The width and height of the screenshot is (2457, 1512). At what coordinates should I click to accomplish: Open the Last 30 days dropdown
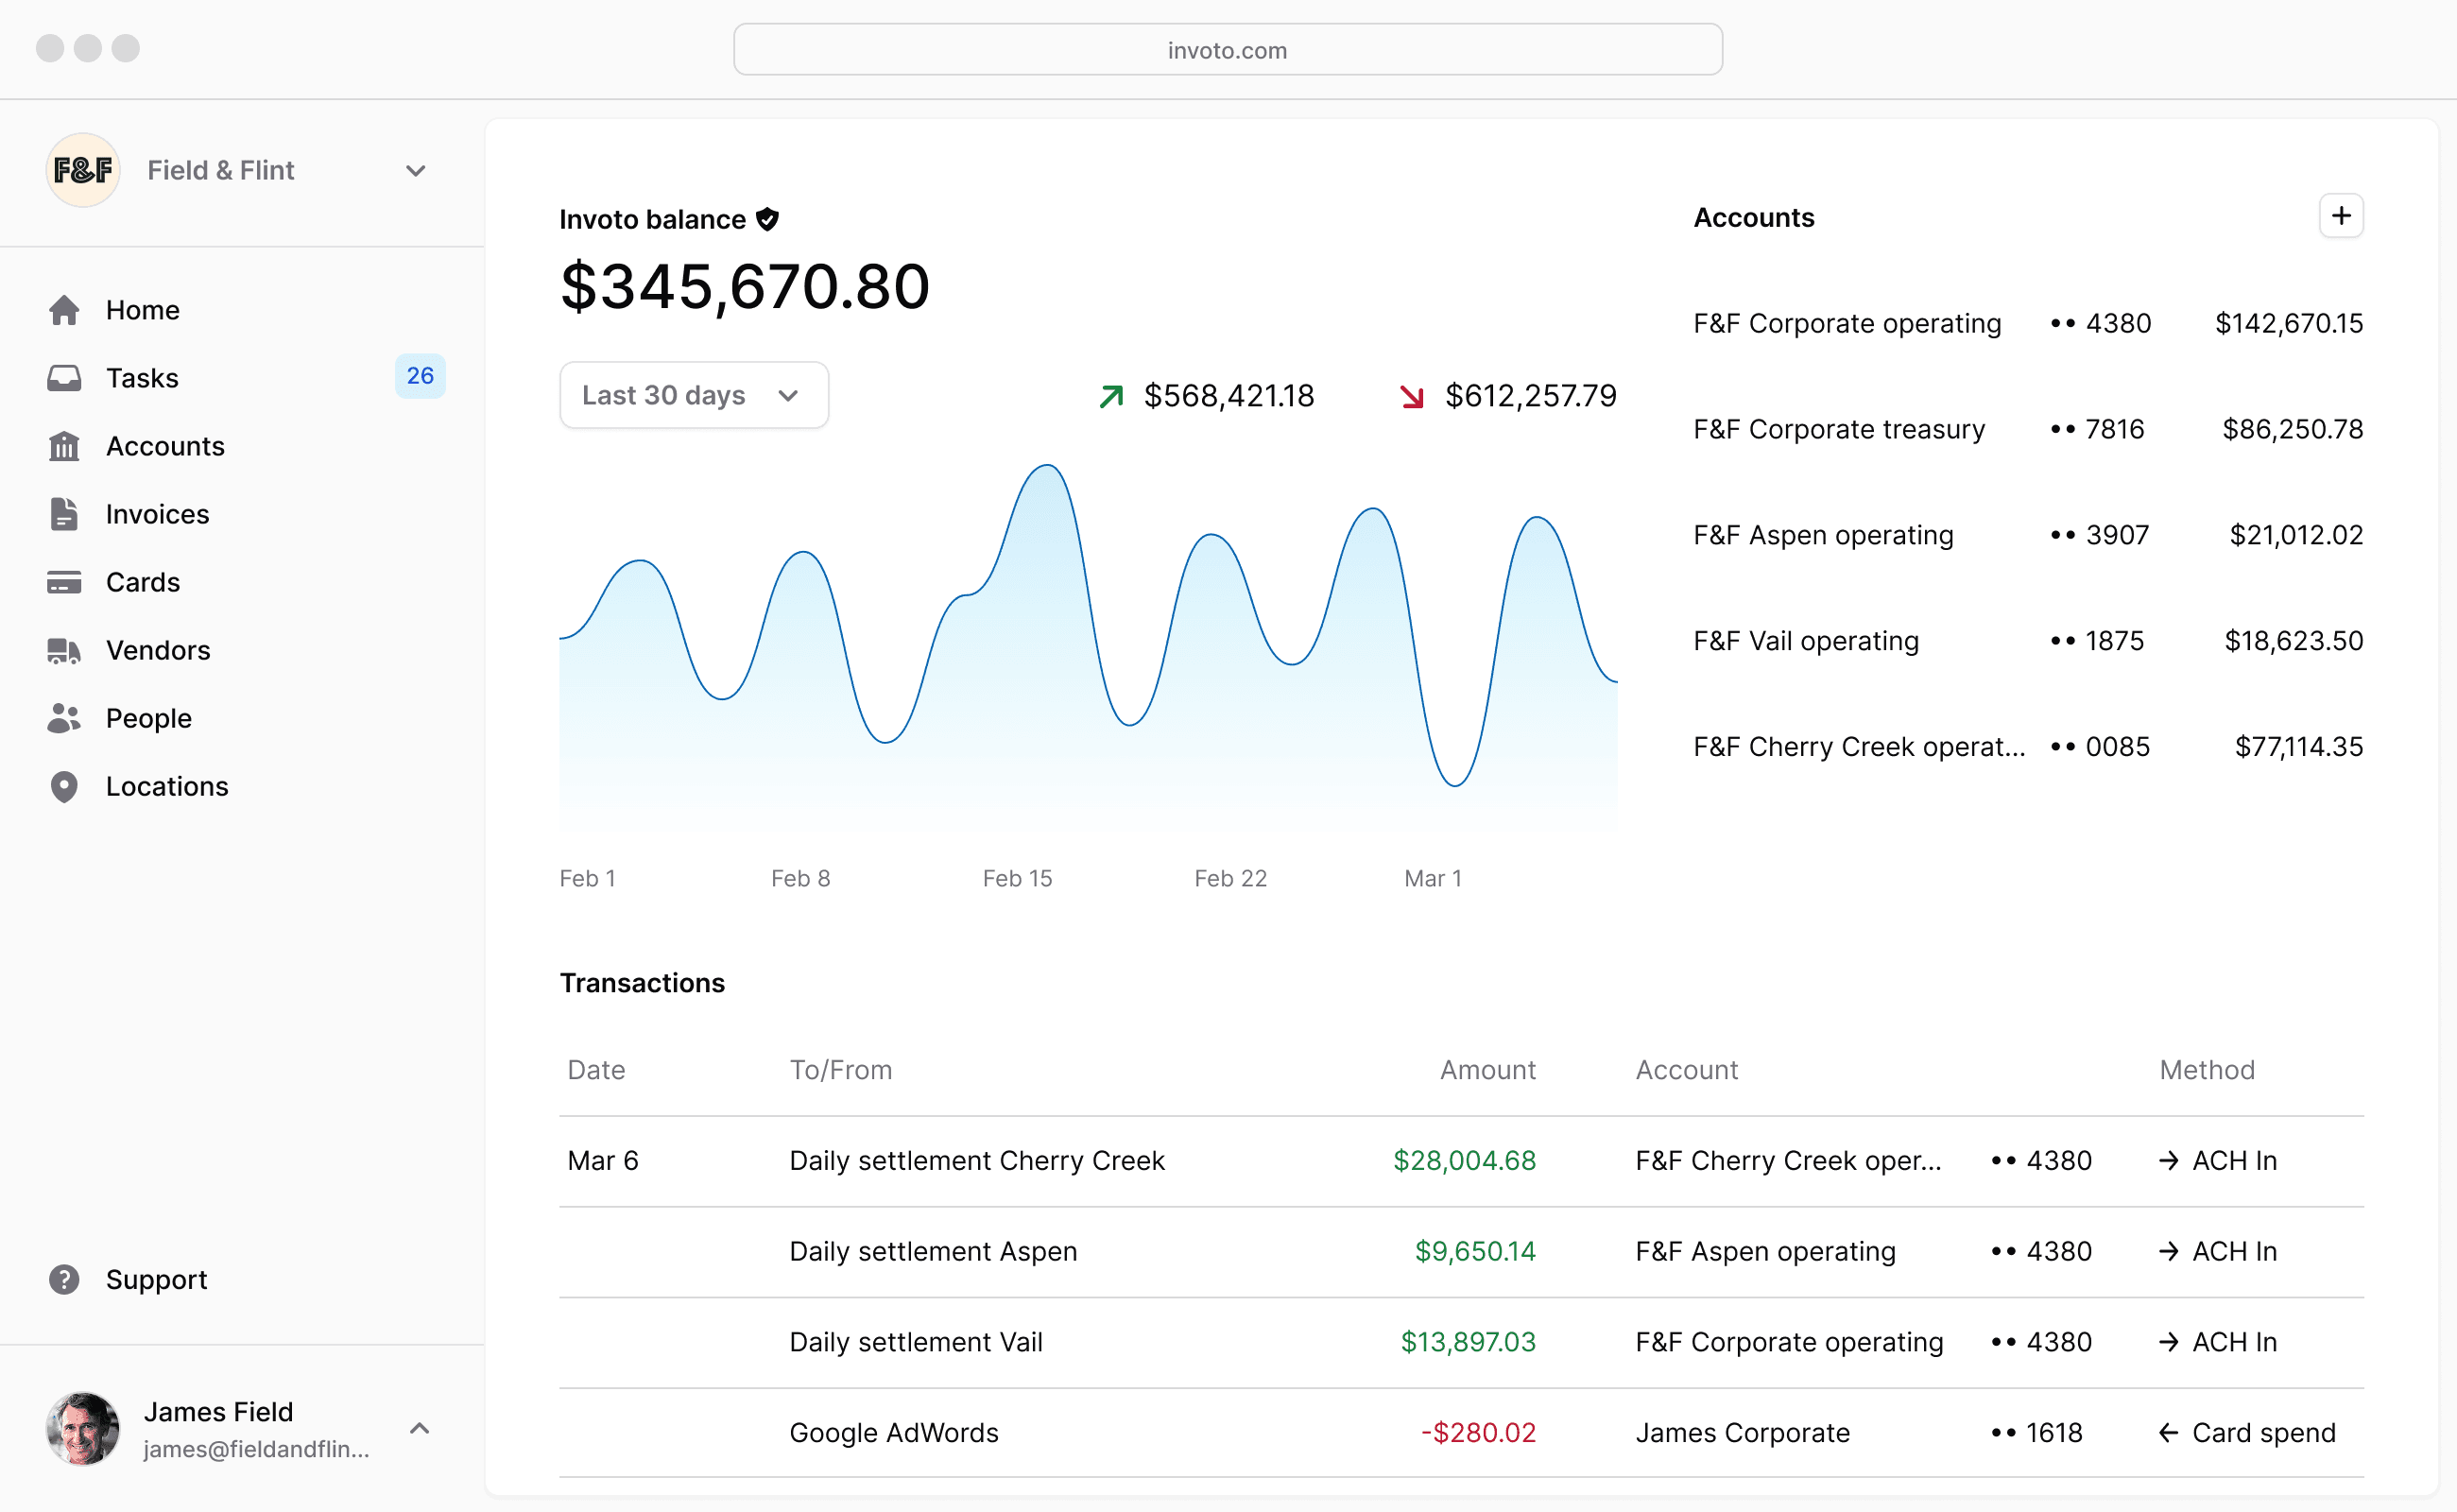[x=694, y=395]
